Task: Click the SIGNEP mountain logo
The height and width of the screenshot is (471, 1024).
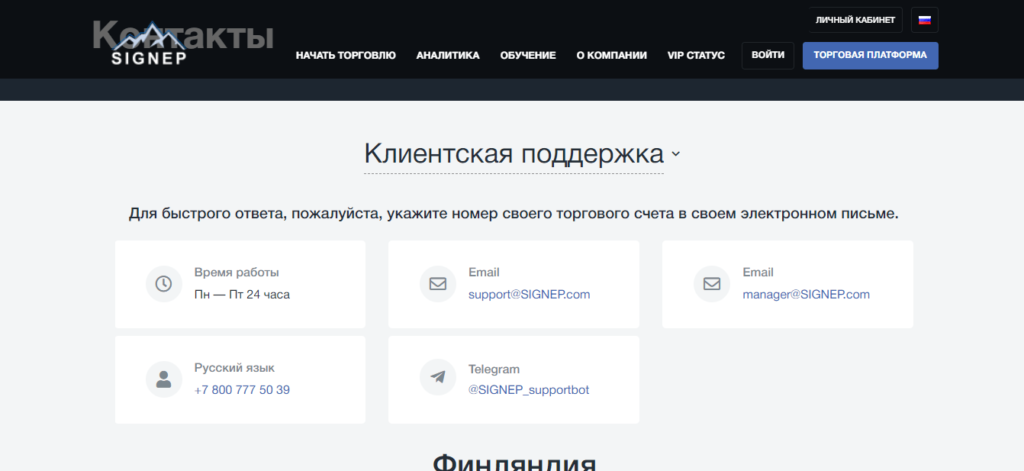Action: tap(149, 44)
